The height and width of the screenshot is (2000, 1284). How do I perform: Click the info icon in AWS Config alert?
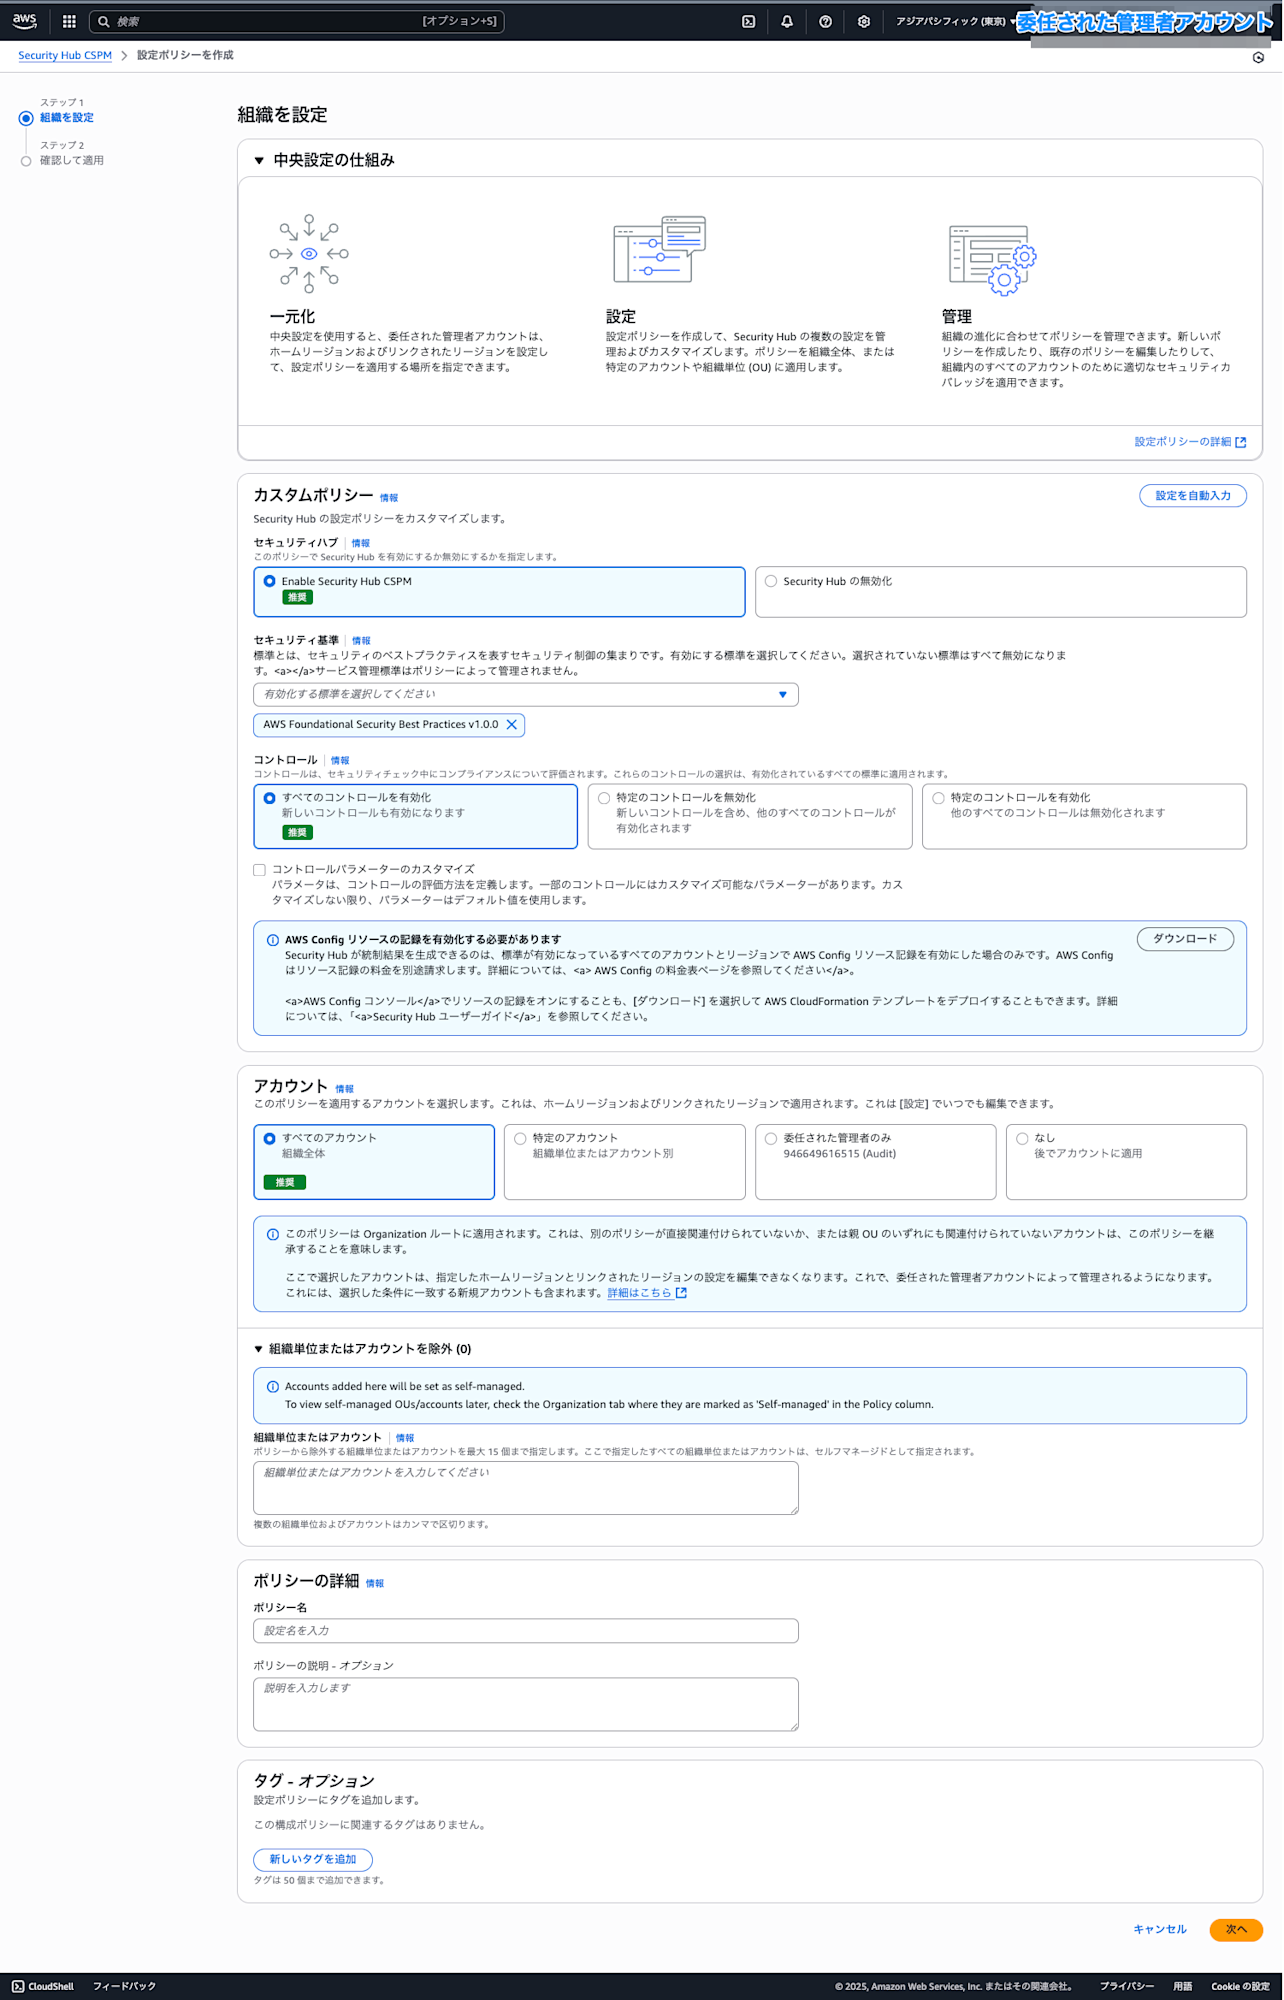point(273,940)
